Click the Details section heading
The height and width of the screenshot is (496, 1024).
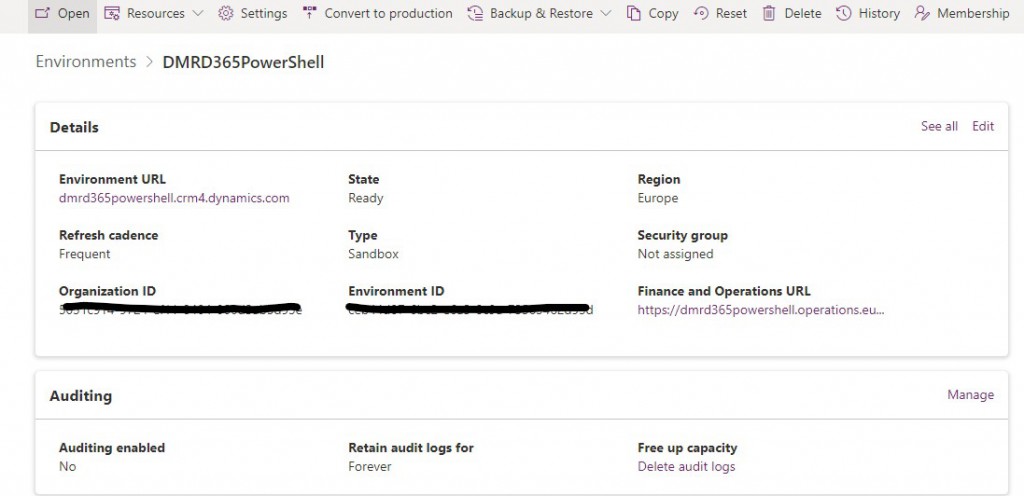[x=74, y=127]
